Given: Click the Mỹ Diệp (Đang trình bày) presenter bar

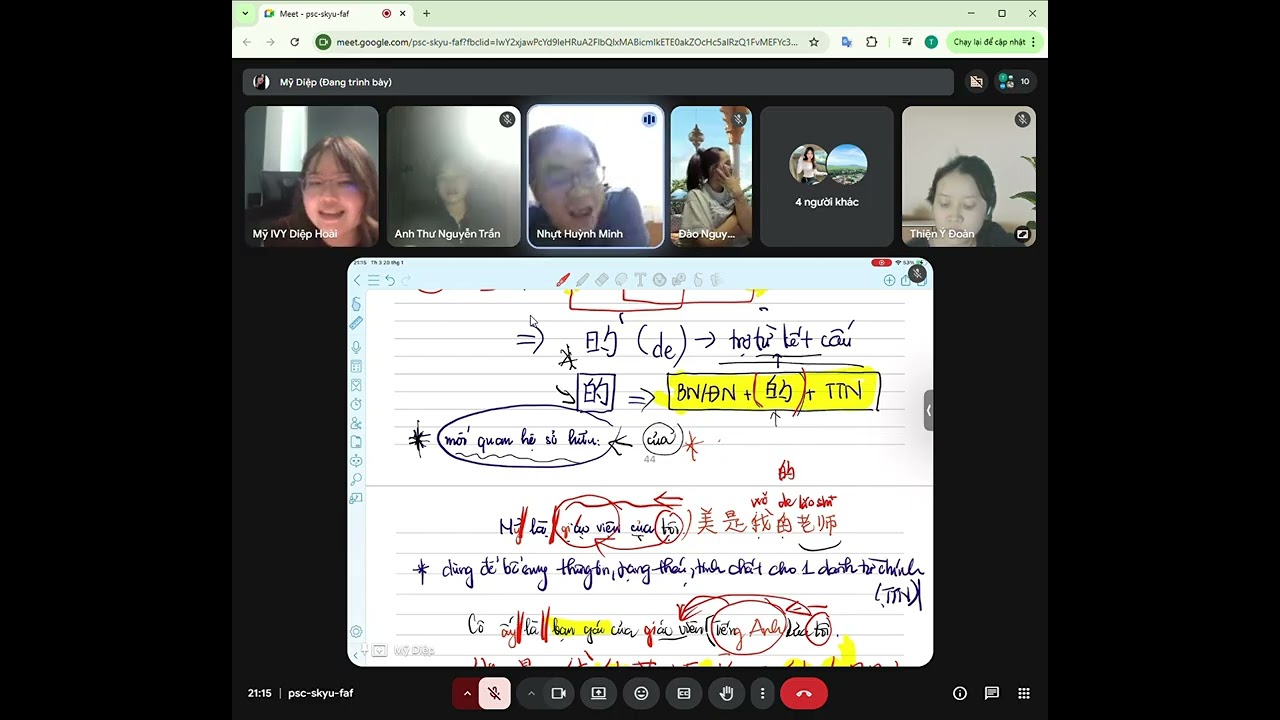Looking at the screenshot, I should (x=598, y=82).
